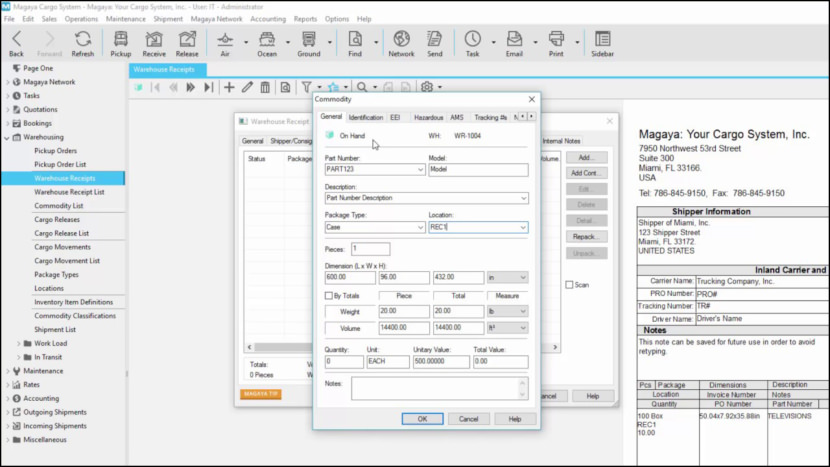Go to first record arrow icon
The width and height of the screenshot is (830, 467).
click(156, 87)
